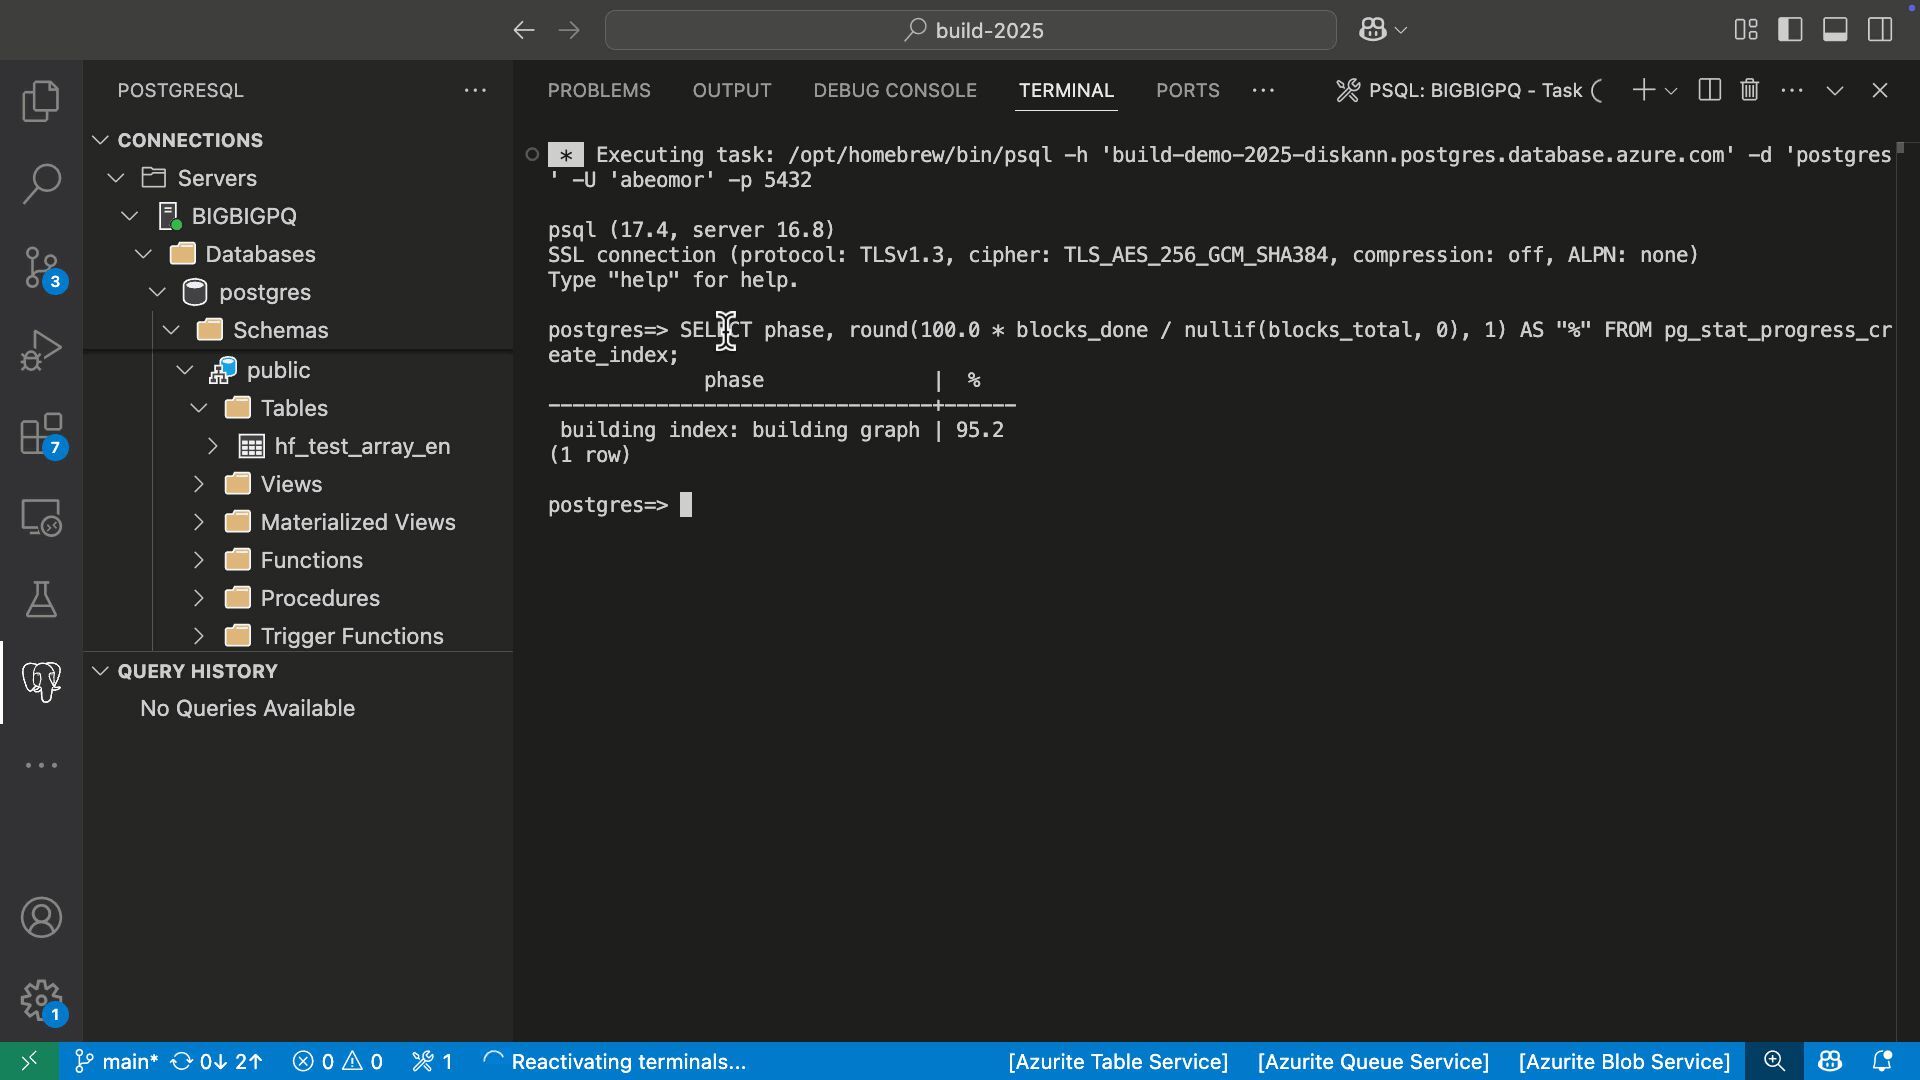Collapse the public schema node

[x=185, y=370]
